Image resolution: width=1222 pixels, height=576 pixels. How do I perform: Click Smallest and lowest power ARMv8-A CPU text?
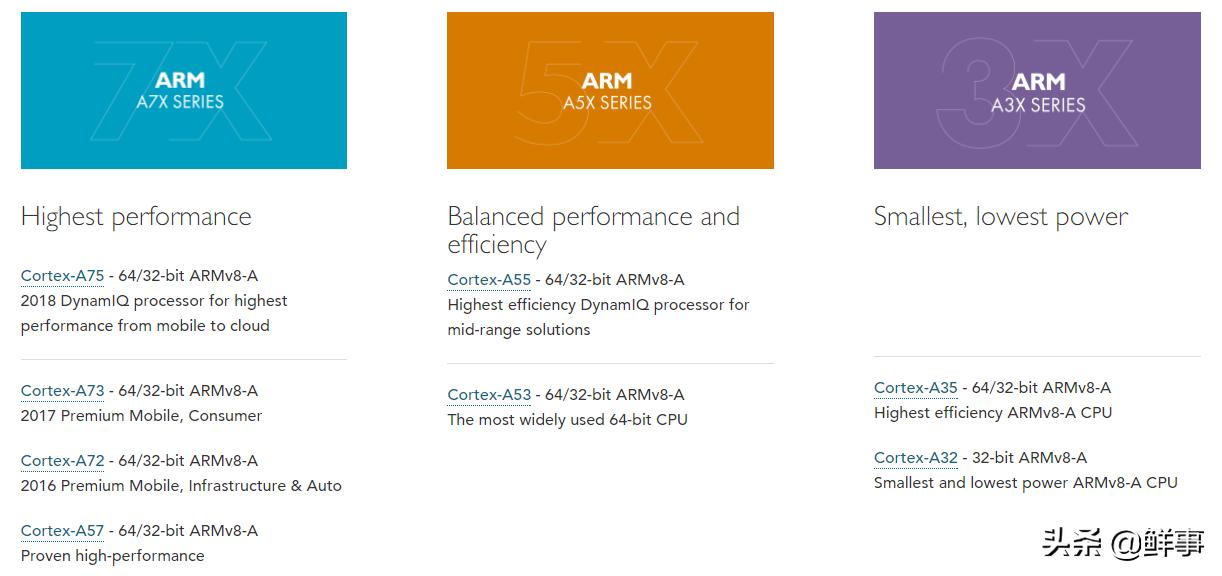[x=1025, y=483]
